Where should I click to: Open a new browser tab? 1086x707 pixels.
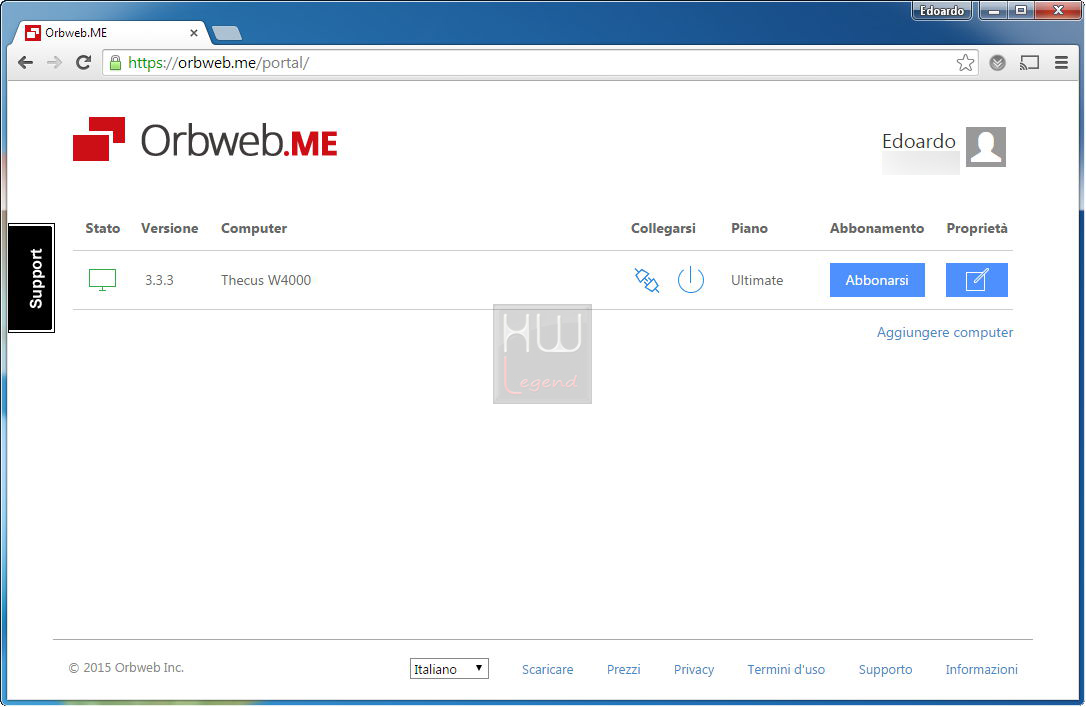(226, 33)
